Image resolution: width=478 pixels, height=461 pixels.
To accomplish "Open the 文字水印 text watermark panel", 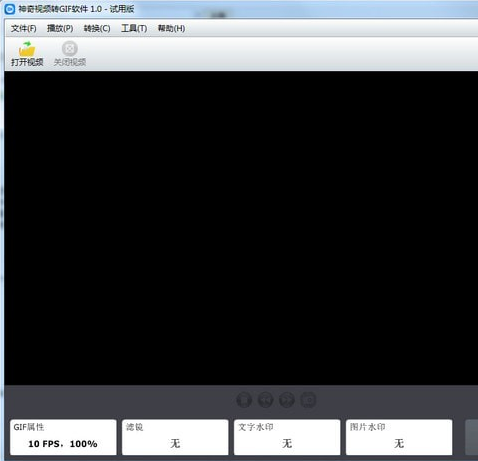I will tap(287, 437).
